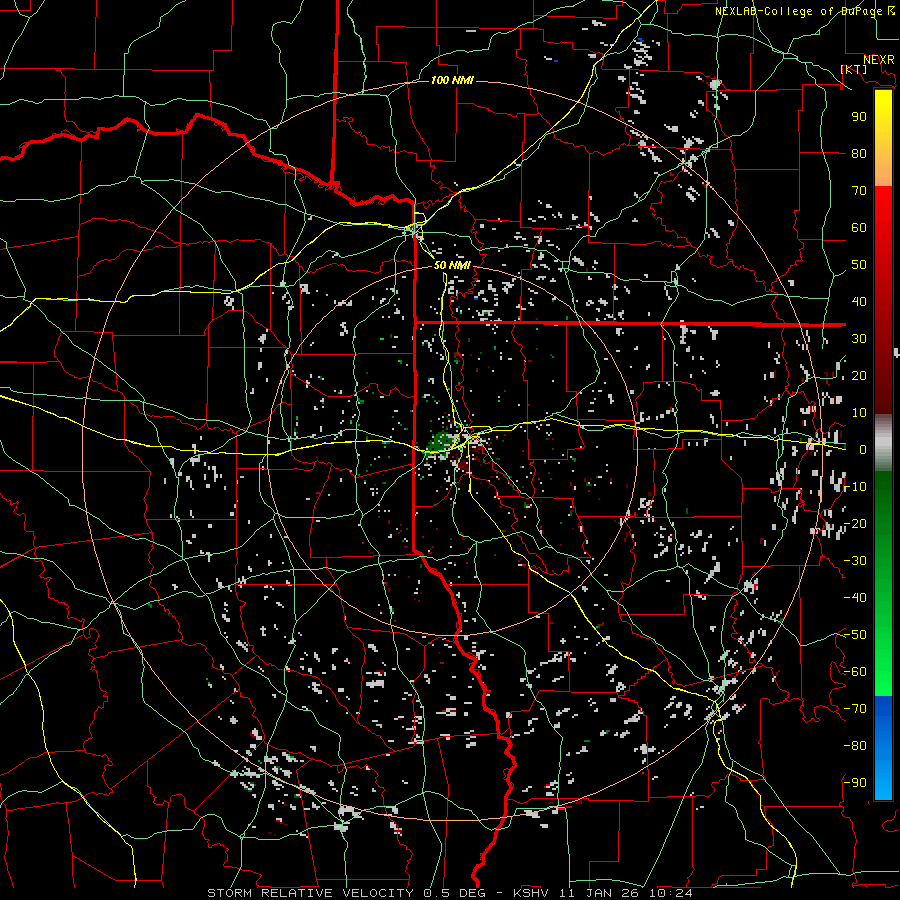900x900 pixels.
Task: Click the "-50" value on the velocity scale
Action: tap(855, 635)
